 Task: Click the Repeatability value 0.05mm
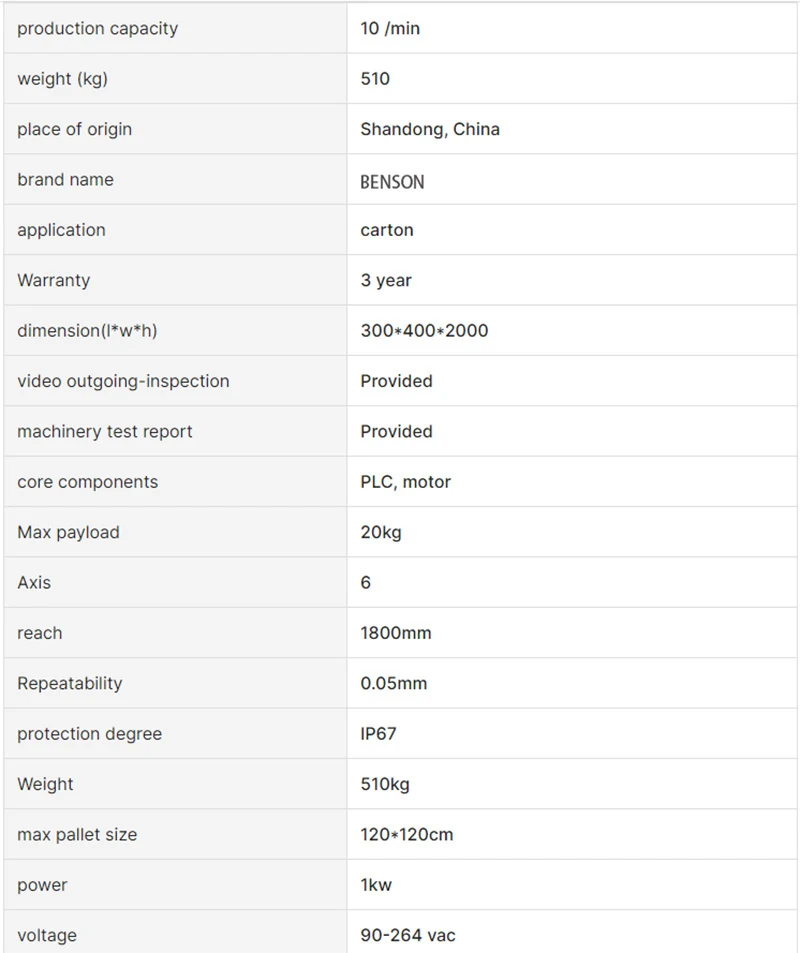pyautogui.click(x=393, y=684)
